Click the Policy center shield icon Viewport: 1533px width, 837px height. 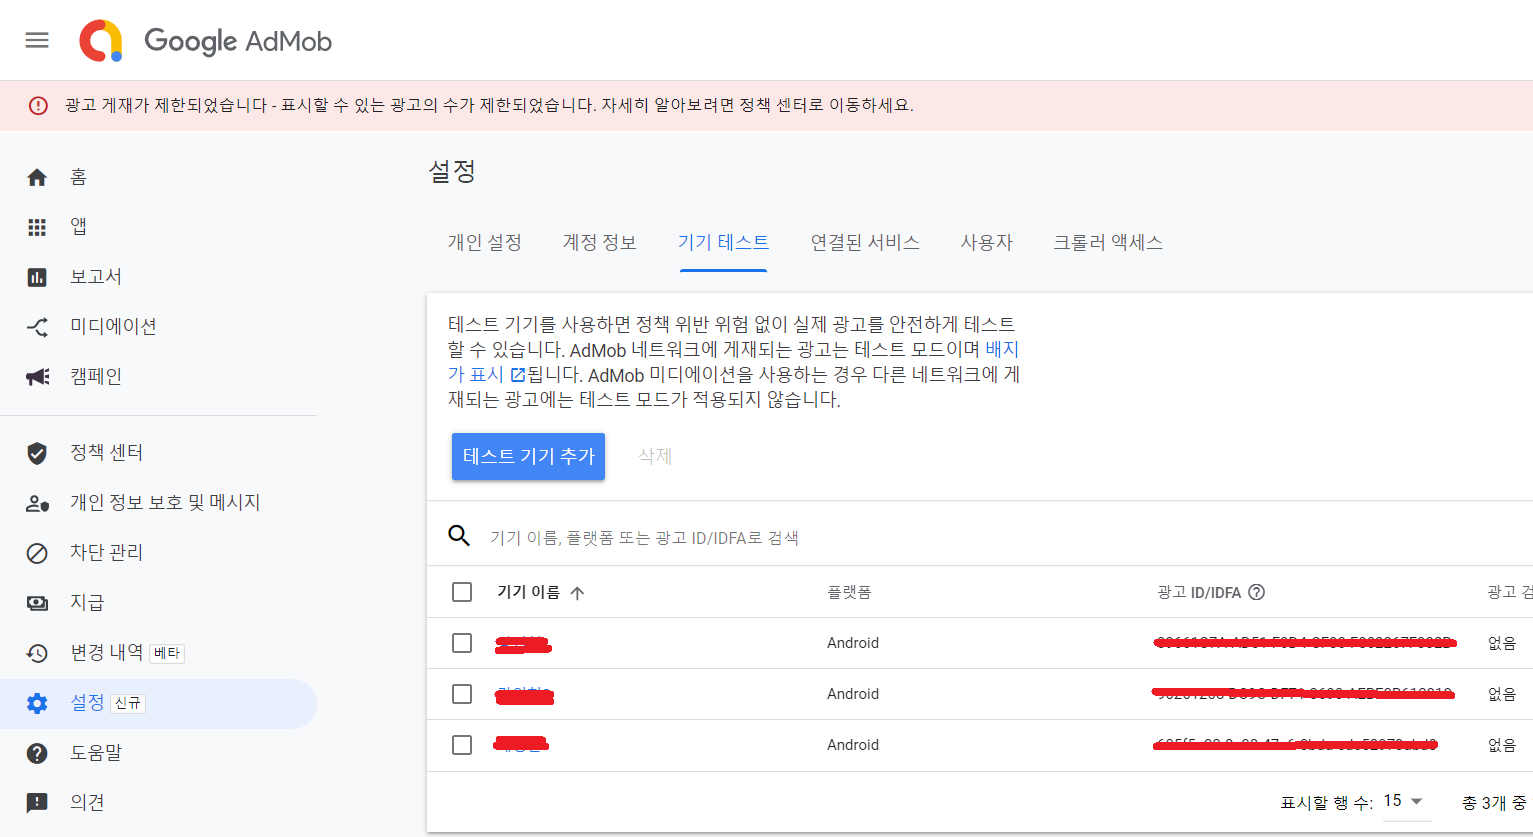click(x=37, y=453)
